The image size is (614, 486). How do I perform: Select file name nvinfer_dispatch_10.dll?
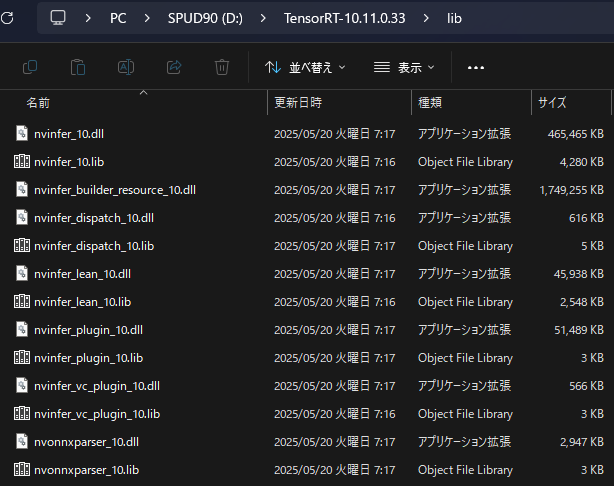pos(94,218)
